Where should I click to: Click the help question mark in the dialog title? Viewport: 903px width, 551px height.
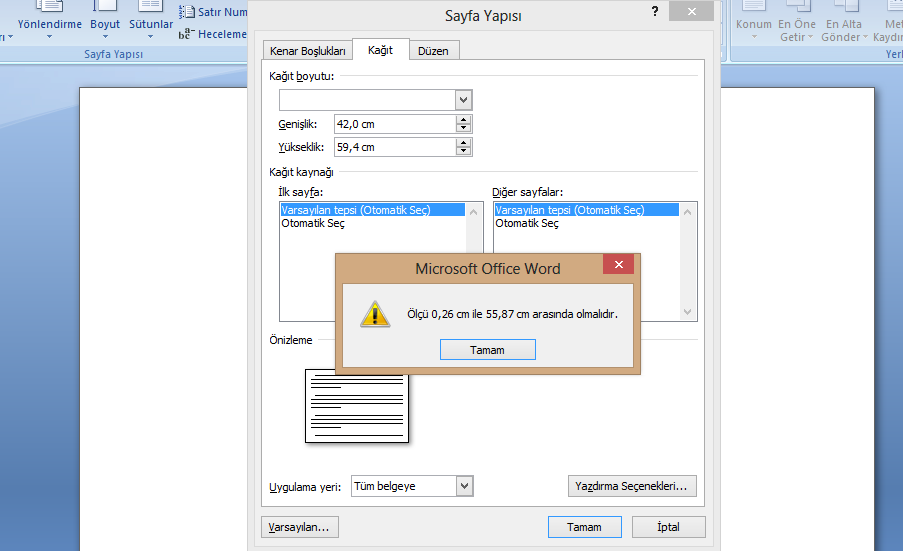[655, 12]
